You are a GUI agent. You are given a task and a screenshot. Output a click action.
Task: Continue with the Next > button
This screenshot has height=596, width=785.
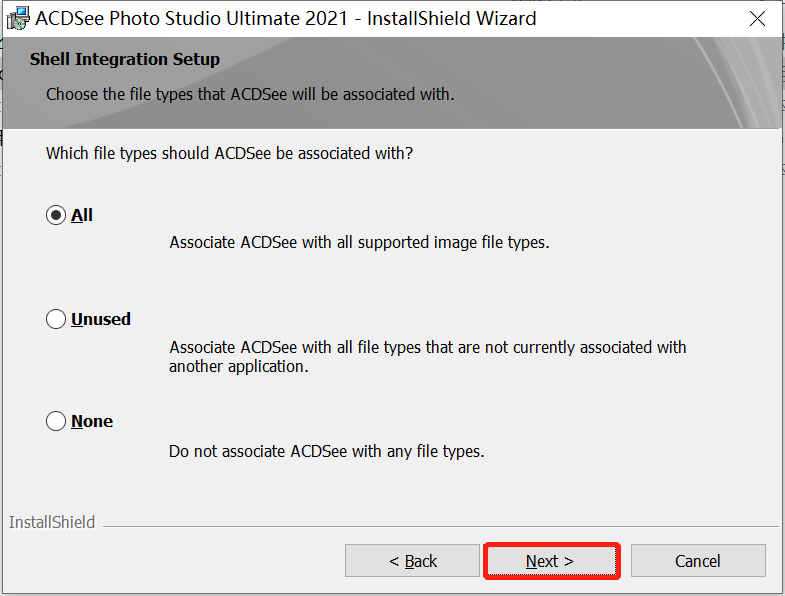point(551,561)
